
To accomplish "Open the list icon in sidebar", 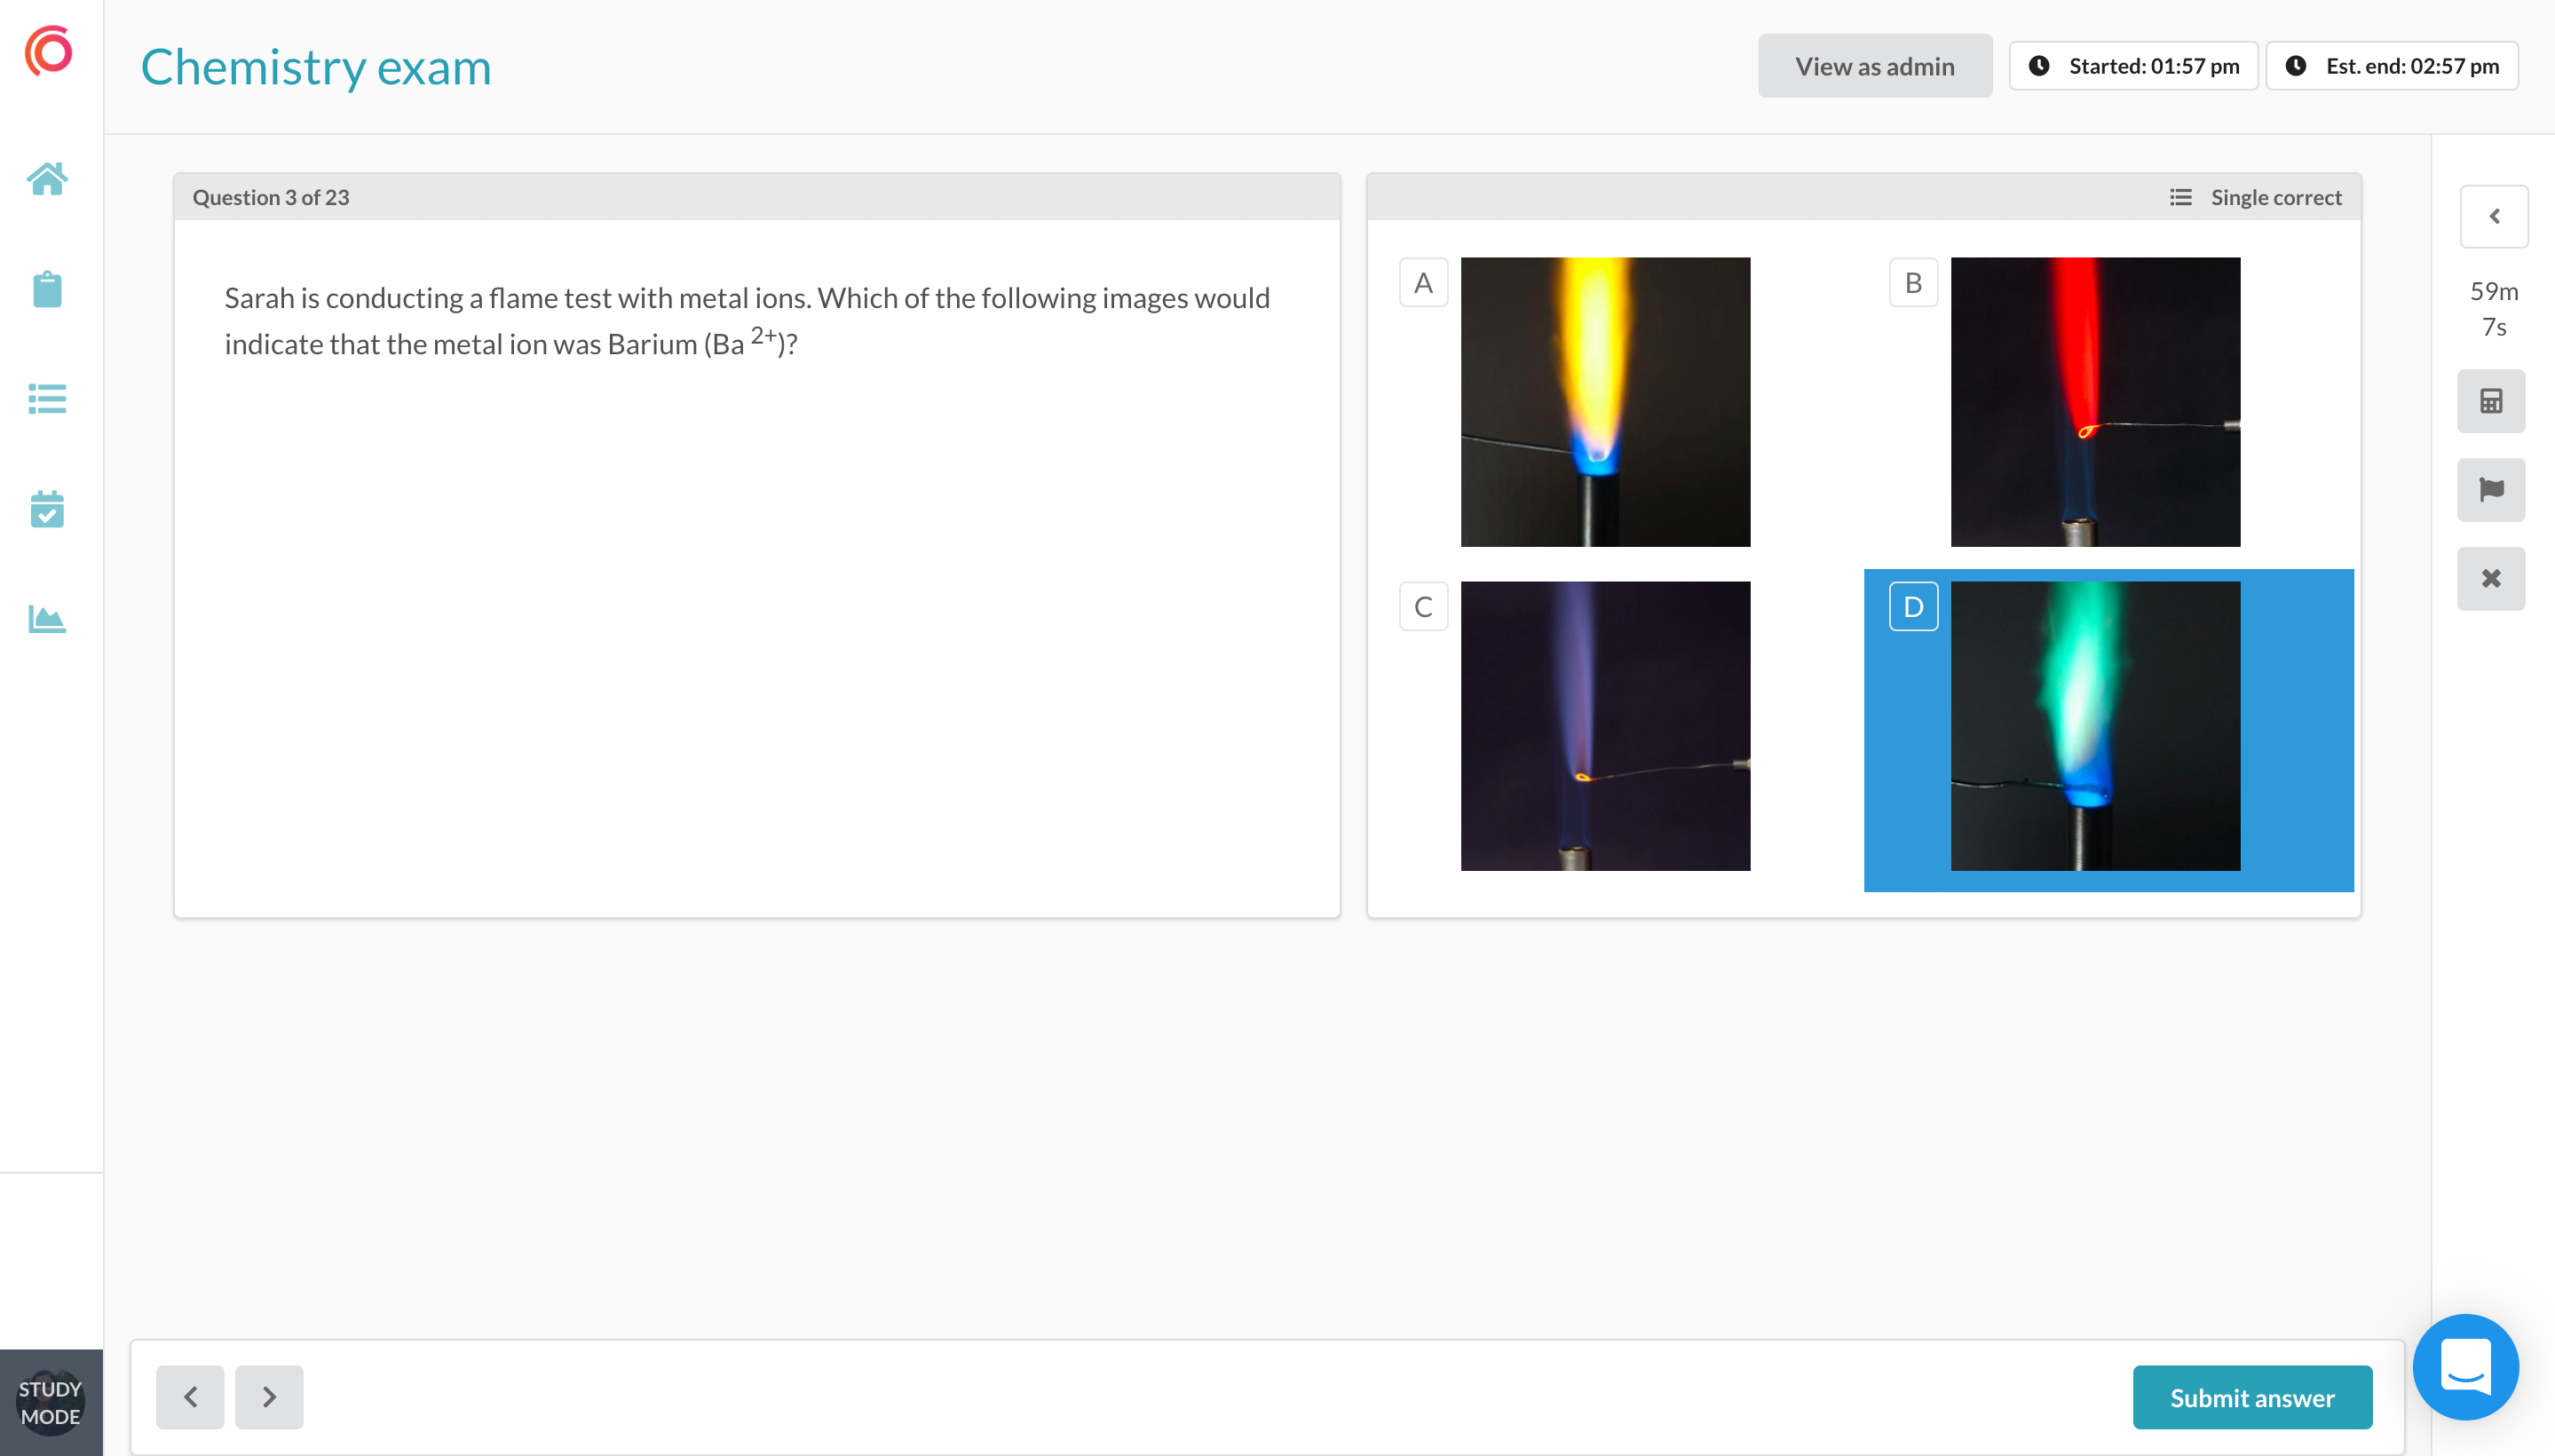I will tap(47, 399).
